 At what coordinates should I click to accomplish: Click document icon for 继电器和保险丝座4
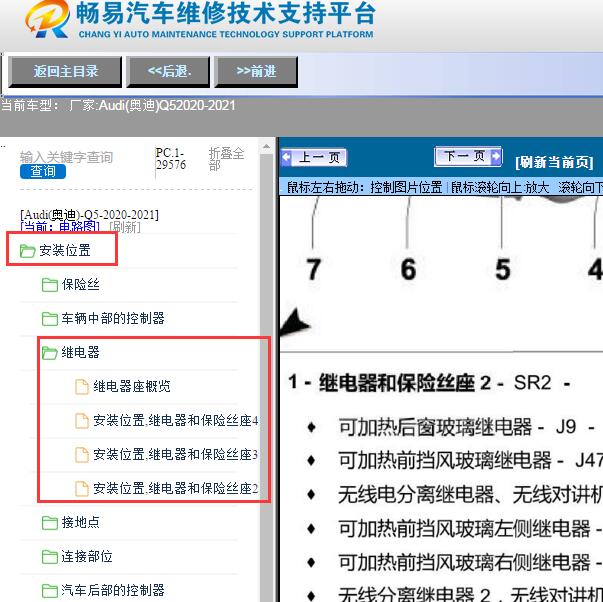coord(82,420)
